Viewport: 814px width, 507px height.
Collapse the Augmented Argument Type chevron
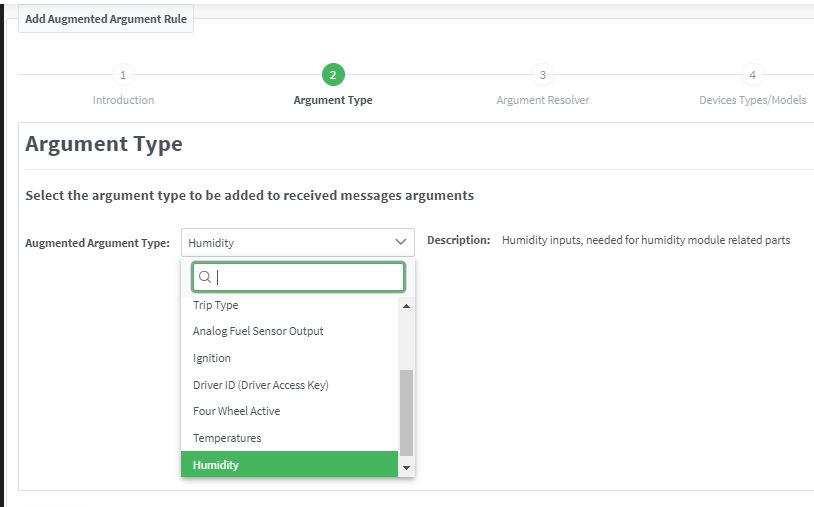400,242
